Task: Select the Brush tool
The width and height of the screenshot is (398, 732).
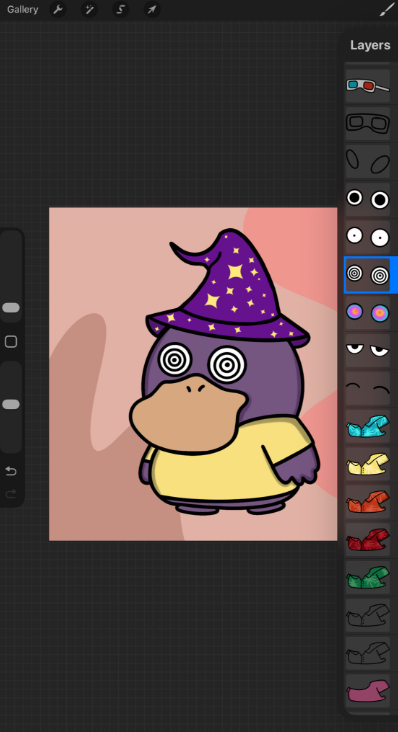Action: click(387, 10)
